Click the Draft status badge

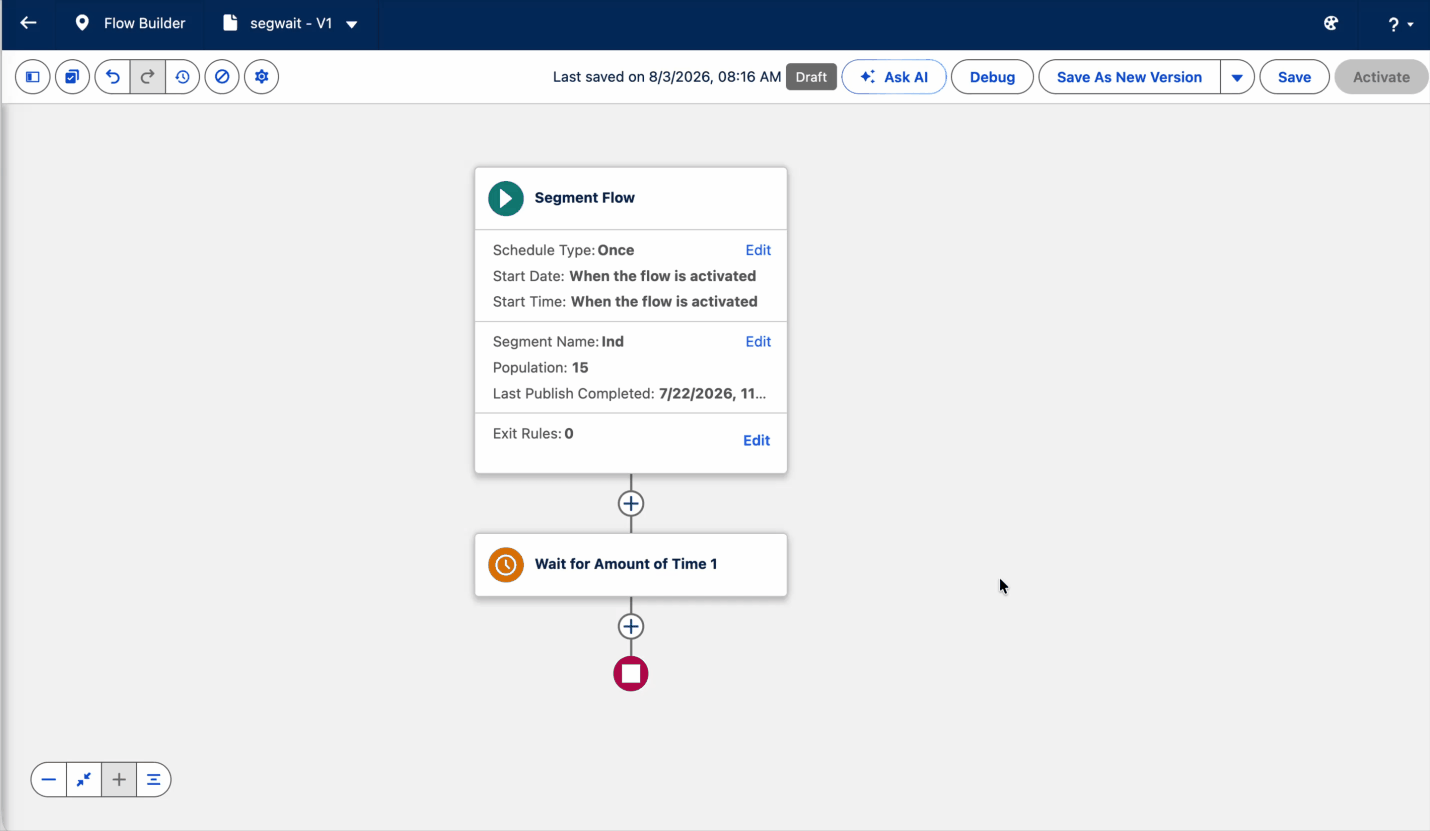[x=811, y=77]
